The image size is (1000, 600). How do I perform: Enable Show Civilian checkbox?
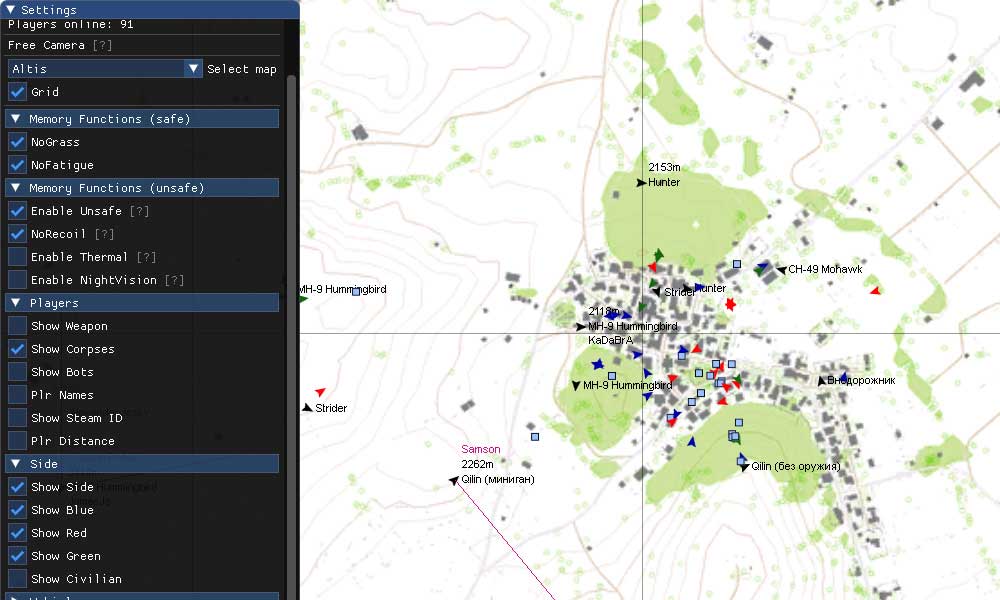pos(17,578)
